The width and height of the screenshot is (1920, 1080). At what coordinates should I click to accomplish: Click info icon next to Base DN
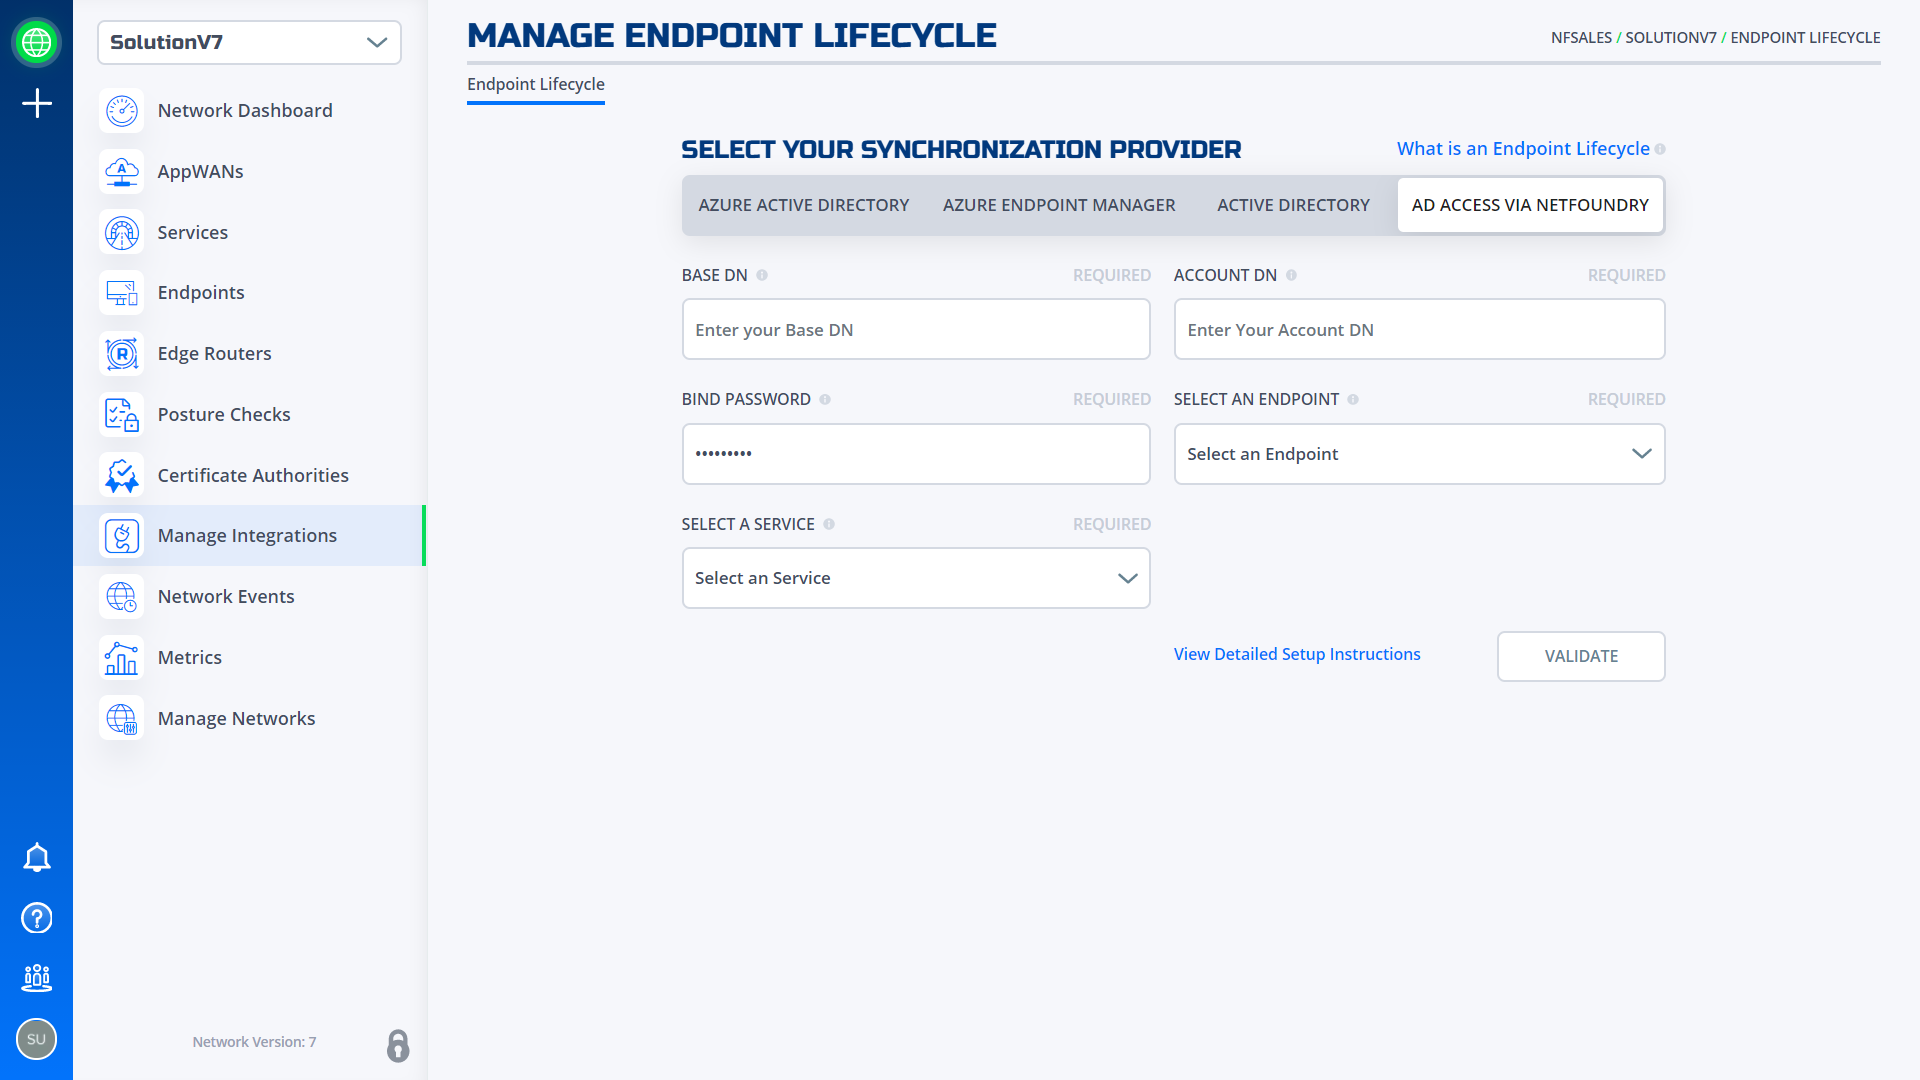tap(762, 275)
